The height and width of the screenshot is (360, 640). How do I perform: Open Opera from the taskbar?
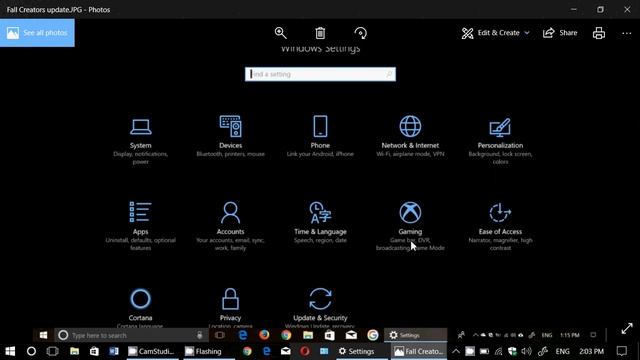coord(304,351)
